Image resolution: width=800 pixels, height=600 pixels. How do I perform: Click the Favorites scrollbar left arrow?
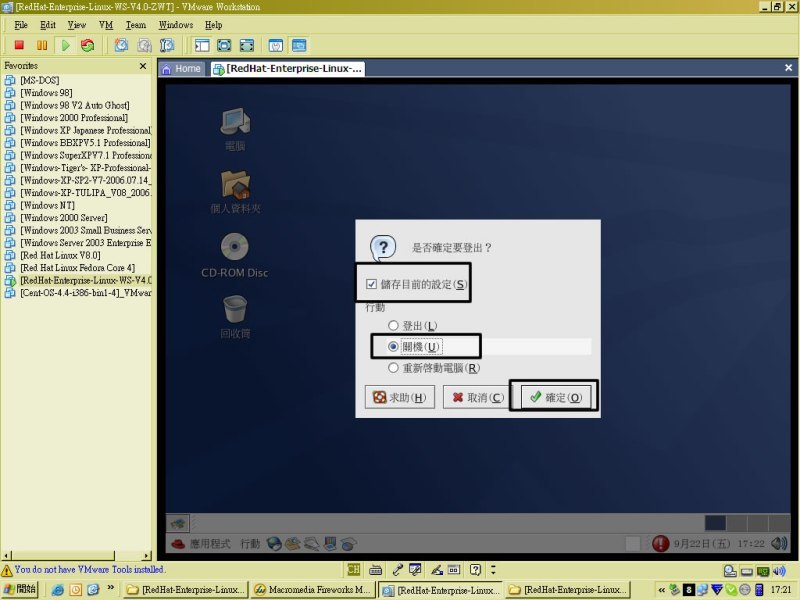coord(6,556)
